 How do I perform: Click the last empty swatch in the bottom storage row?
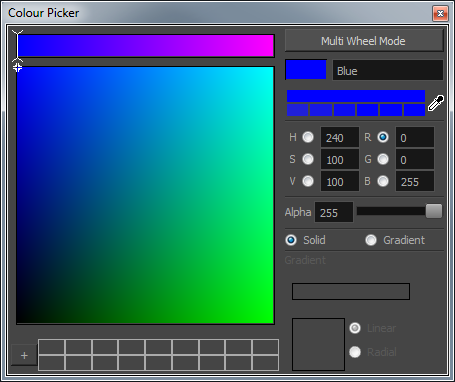(x=266, y=363)
